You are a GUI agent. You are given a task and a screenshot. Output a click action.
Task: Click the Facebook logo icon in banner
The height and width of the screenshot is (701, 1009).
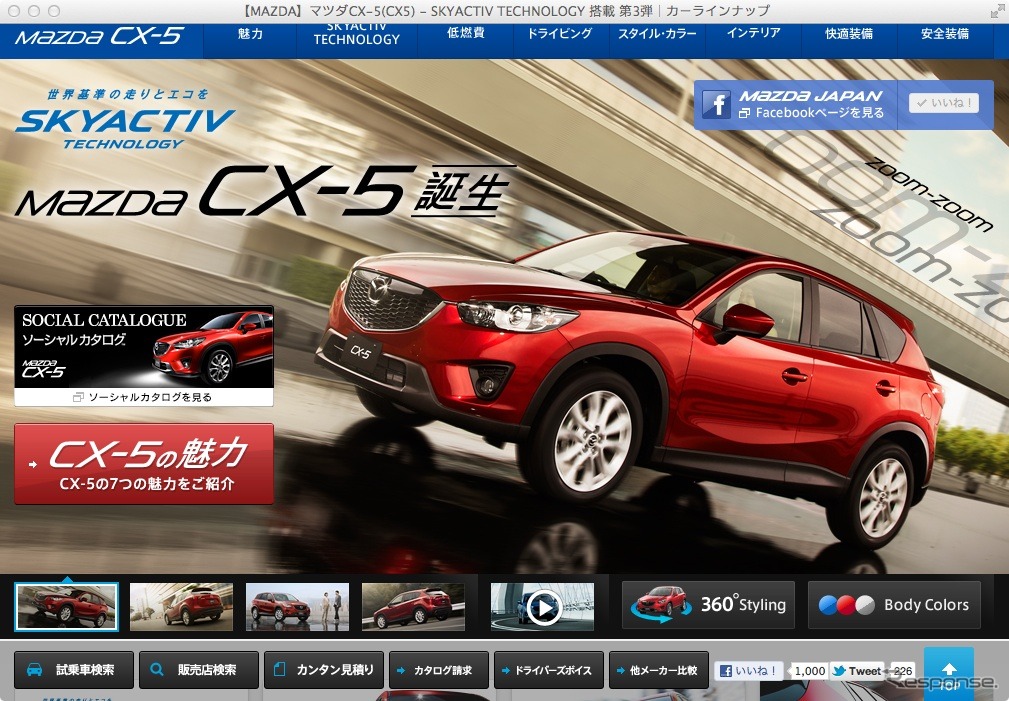pyautogui.click(x=716, y=104)
